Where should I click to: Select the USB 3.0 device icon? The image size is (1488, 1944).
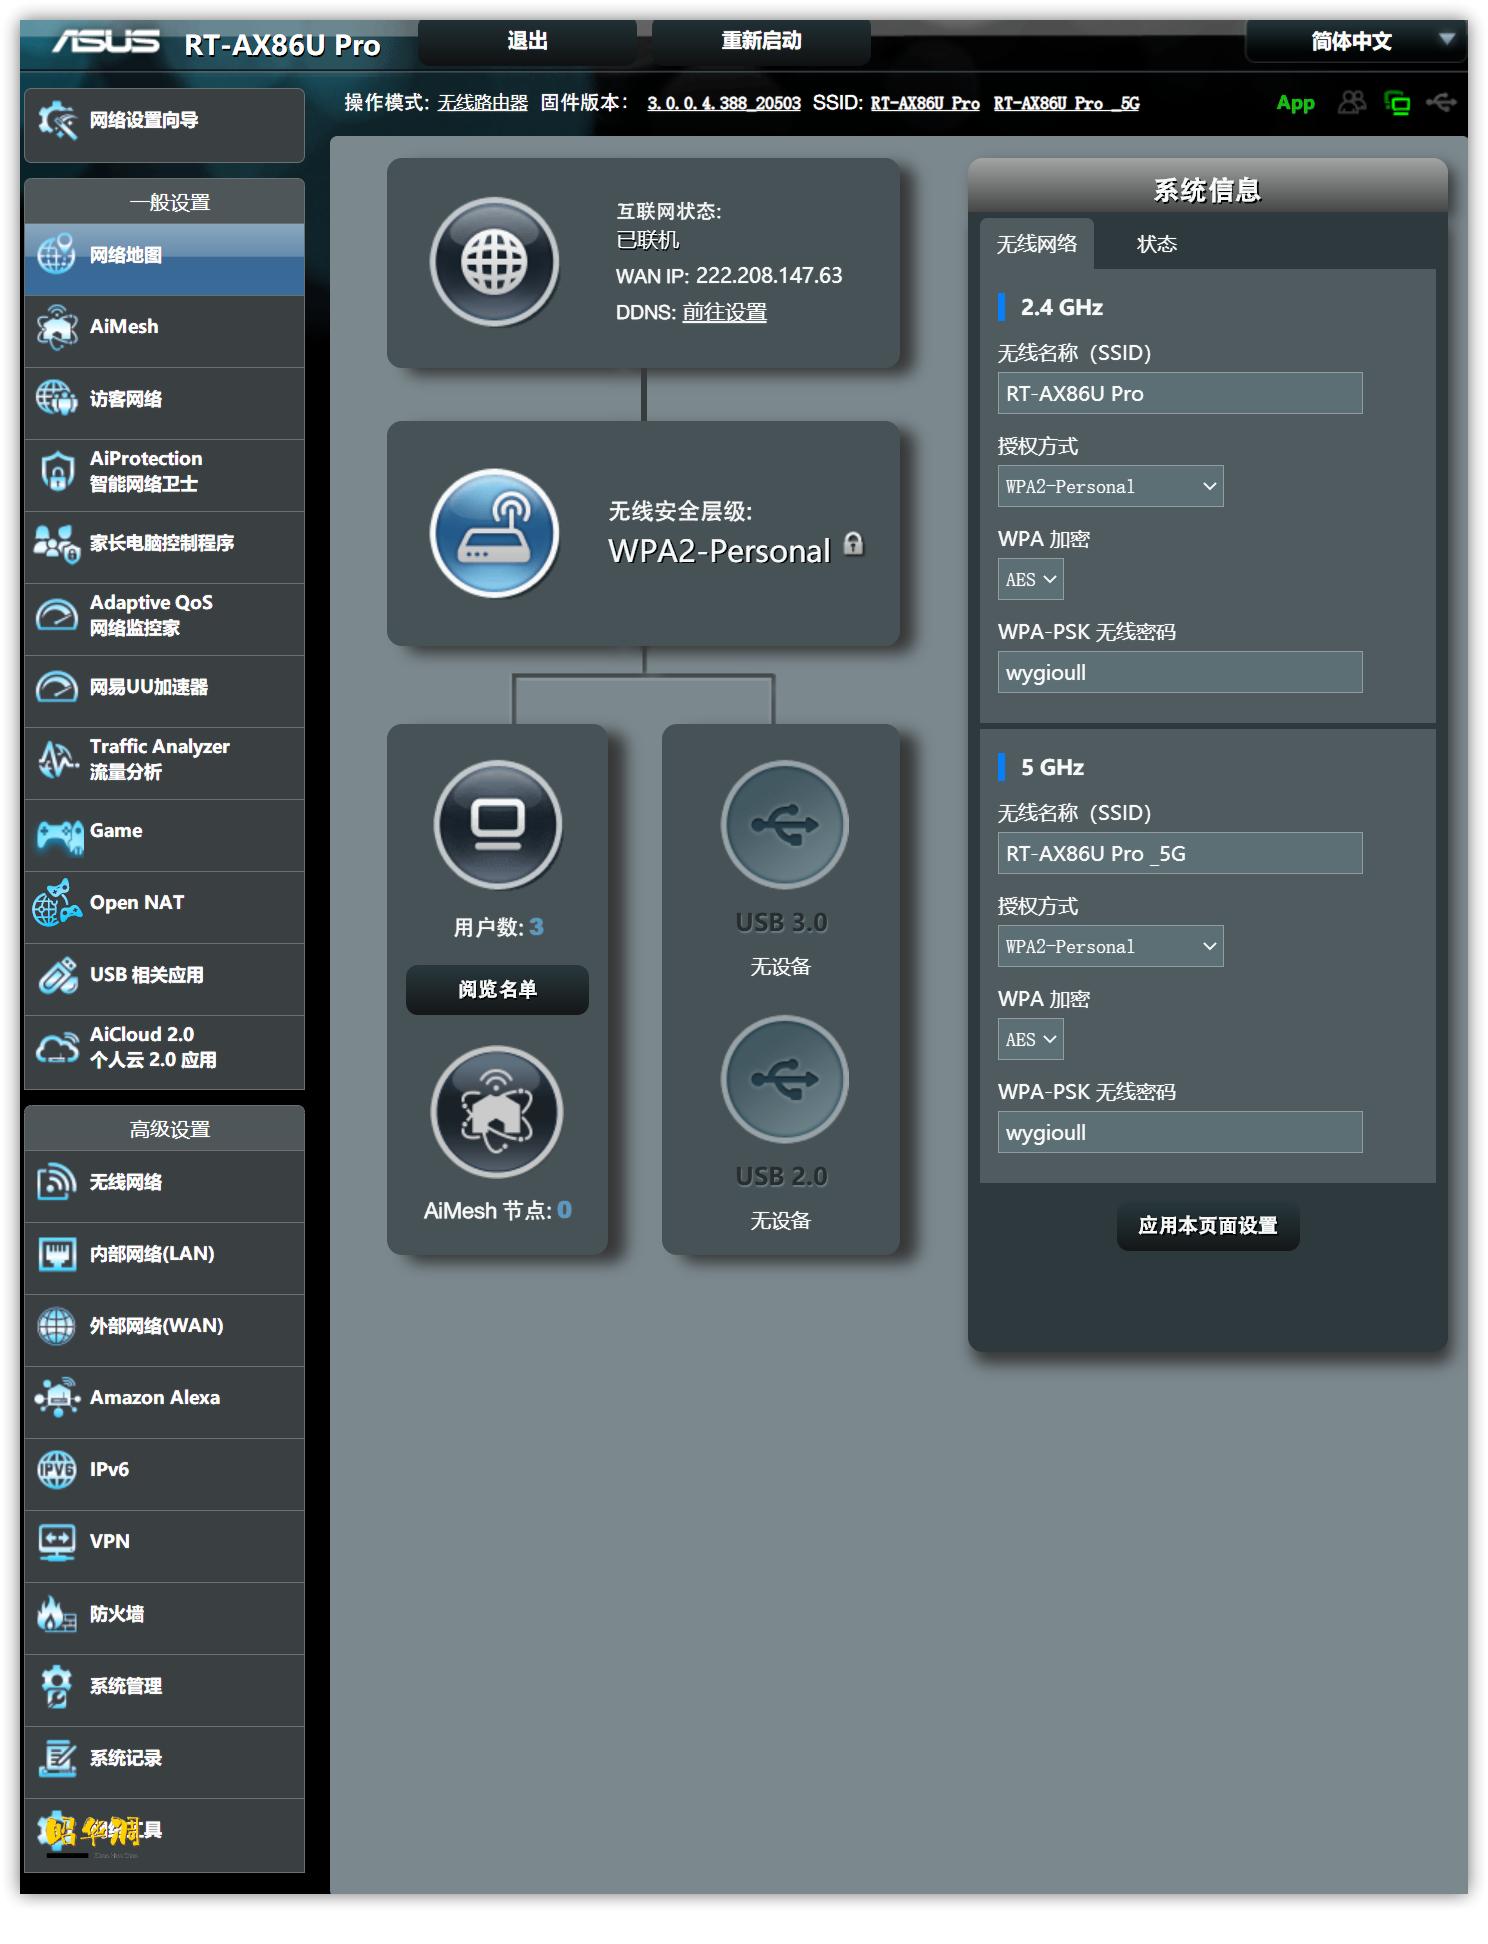[785, 824]
